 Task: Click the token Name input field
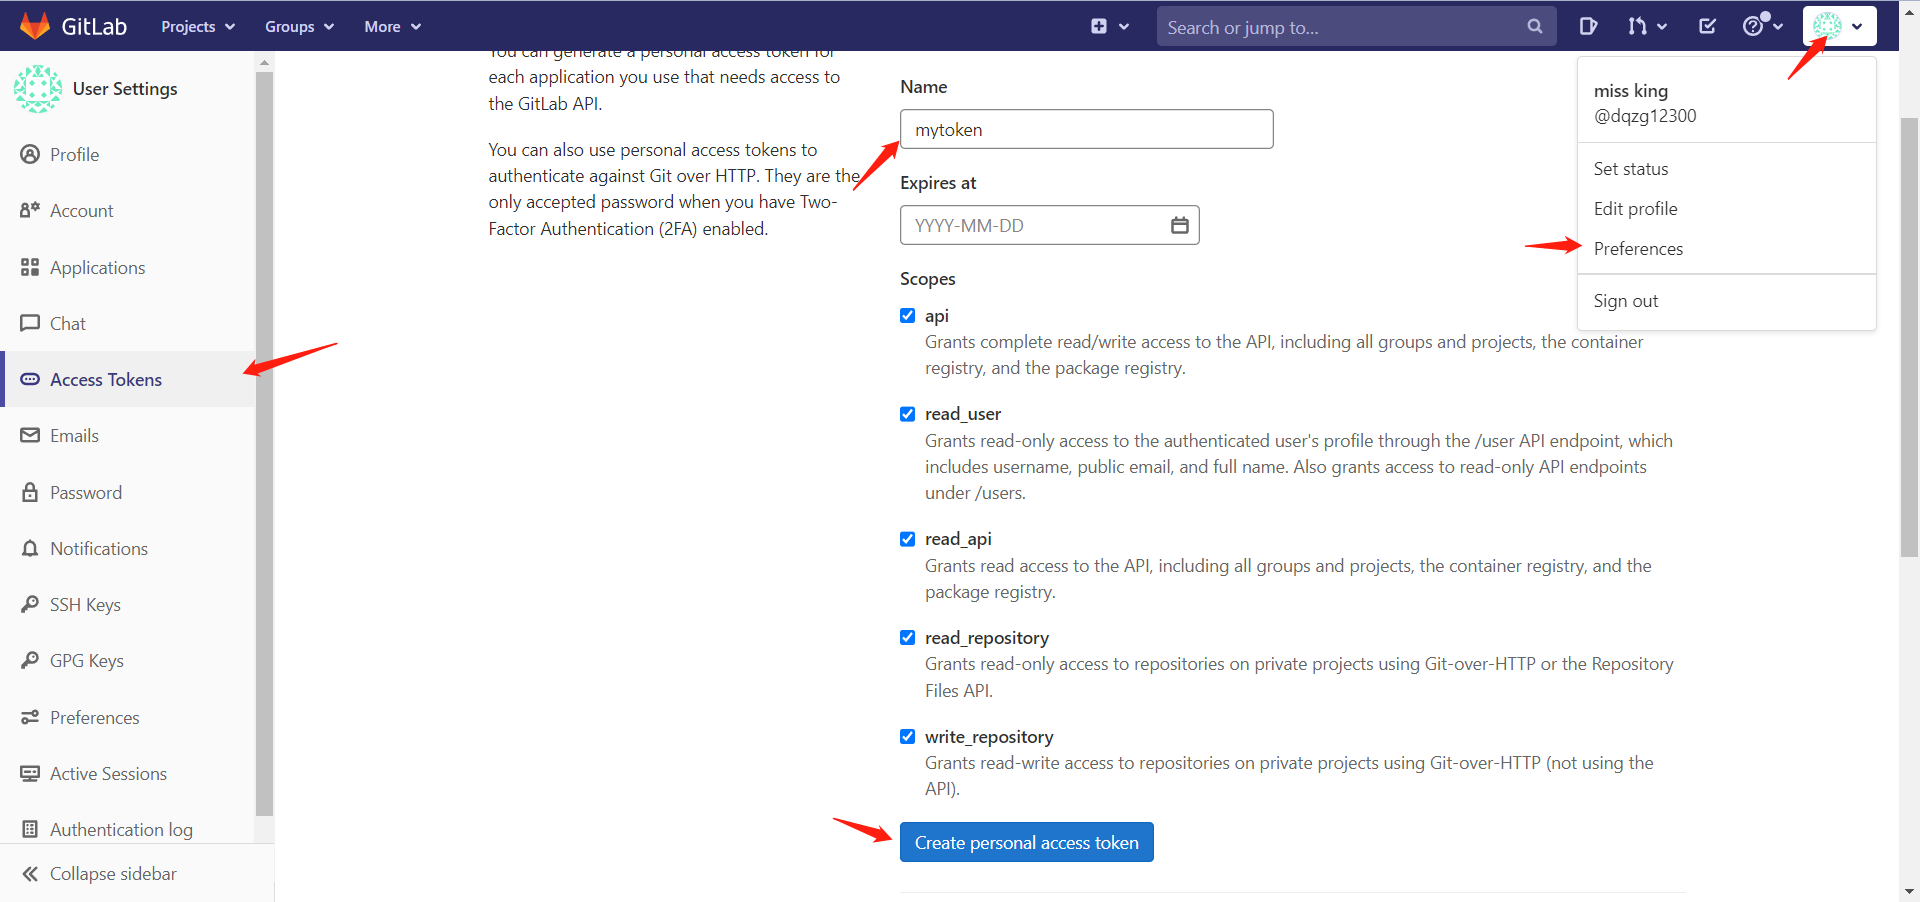tap(1086, 130)
